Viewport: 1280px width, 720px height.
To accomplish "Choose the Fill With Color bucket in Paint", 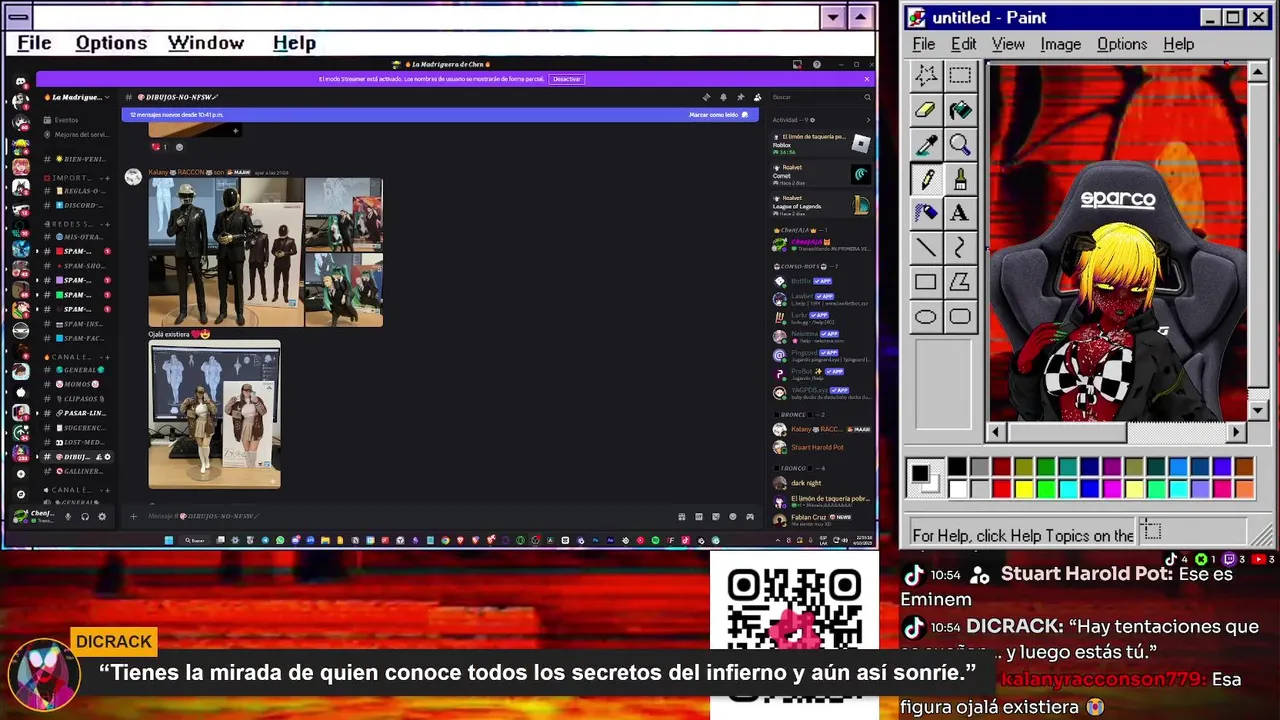I will pyautogui.click(x=960, y=110).
